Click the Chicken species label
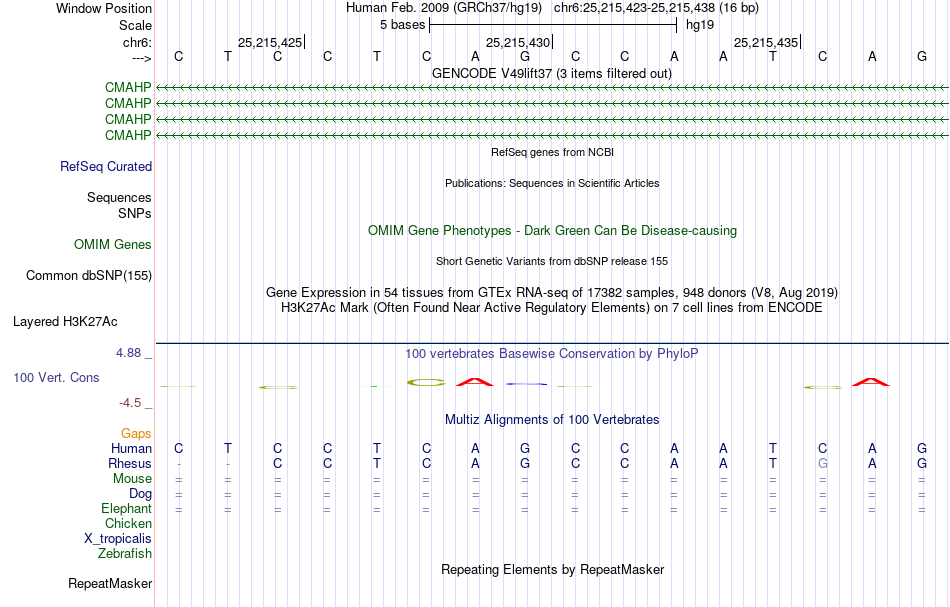This screenshot has height=607, width=950. [128, 523]
